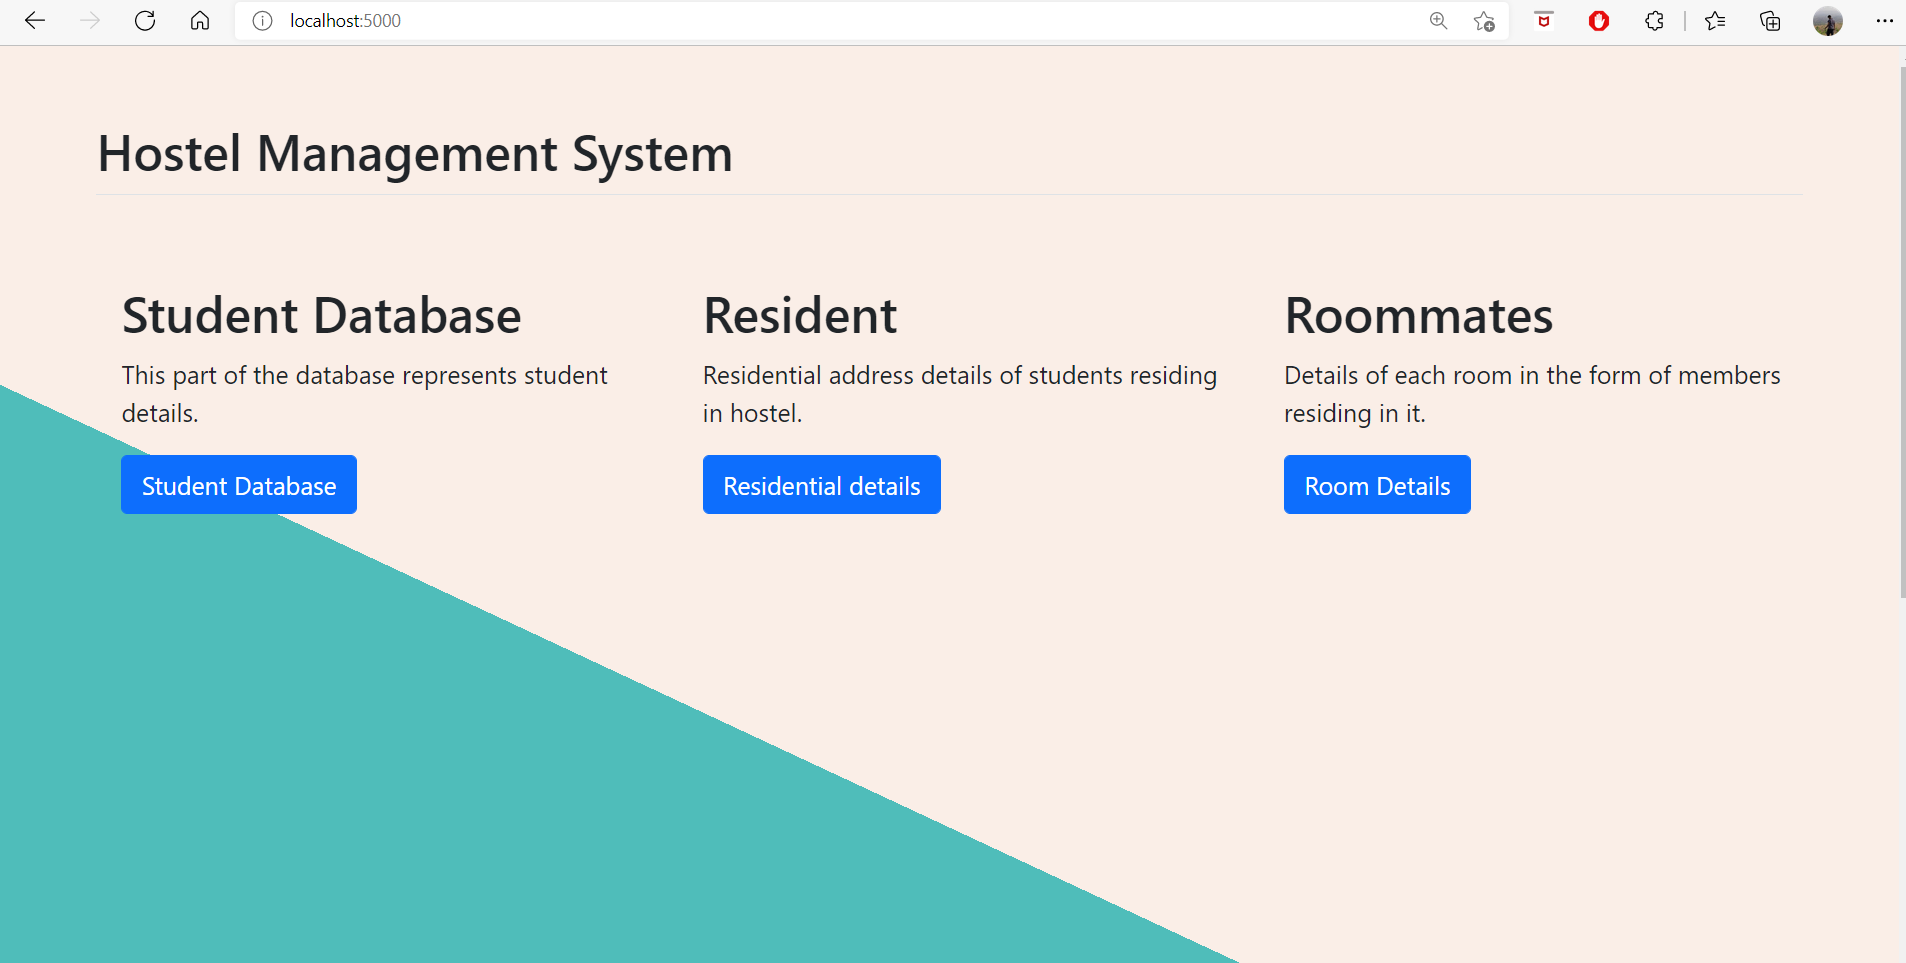
Task: Open the Room Details button
Action: pyautogui.click(x=1377, y=485)
